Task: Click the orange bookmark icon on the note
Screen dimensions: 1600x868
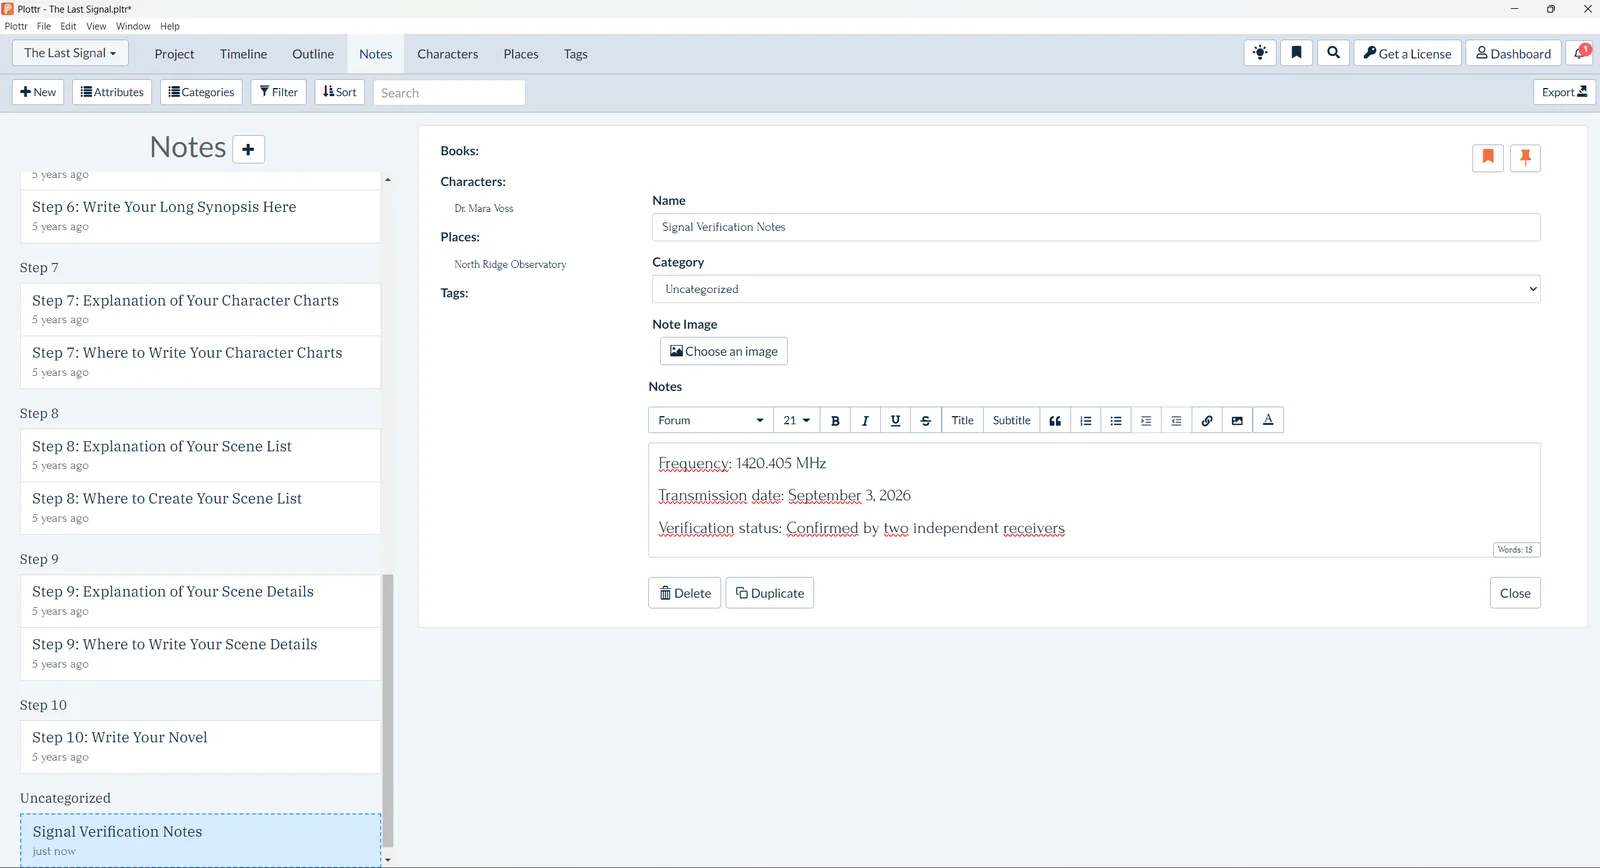Action: point(1488,157)
